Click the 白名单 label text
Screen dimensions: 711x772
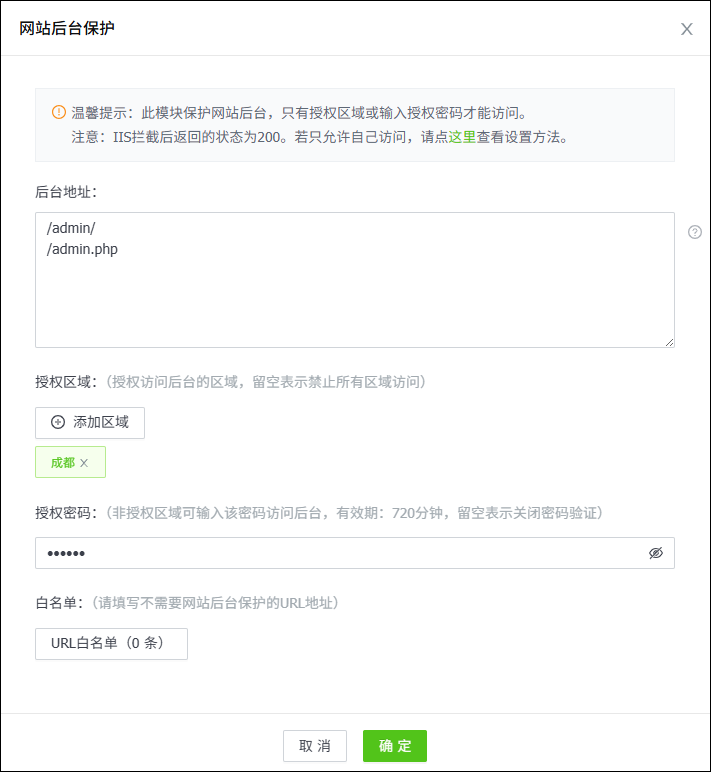point(57,603)
